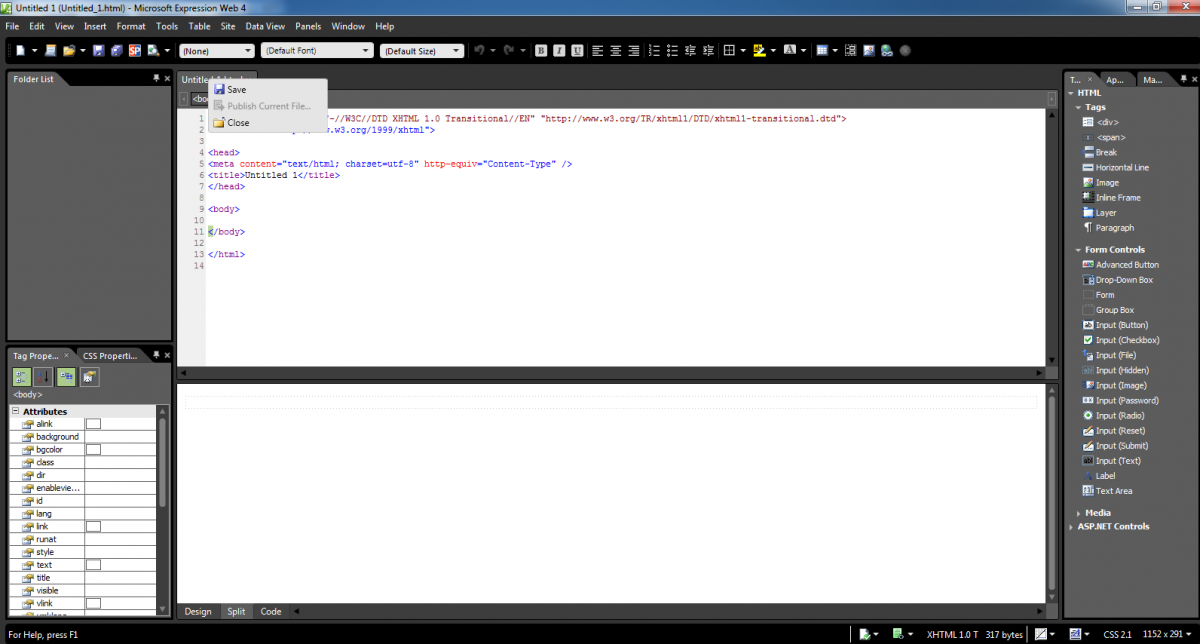Switch to Code view tab
1200x644 pixels.
[270, 611]
